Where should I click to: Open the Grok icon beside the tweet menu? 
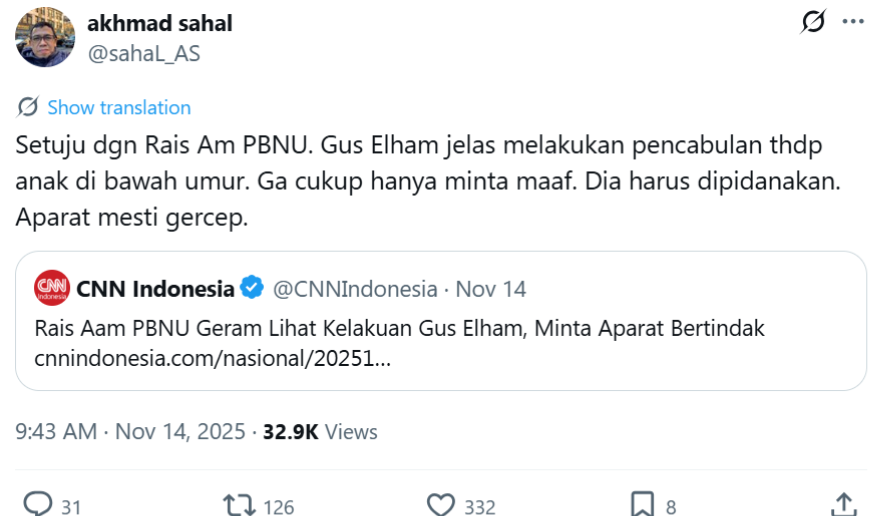[814, 22]
